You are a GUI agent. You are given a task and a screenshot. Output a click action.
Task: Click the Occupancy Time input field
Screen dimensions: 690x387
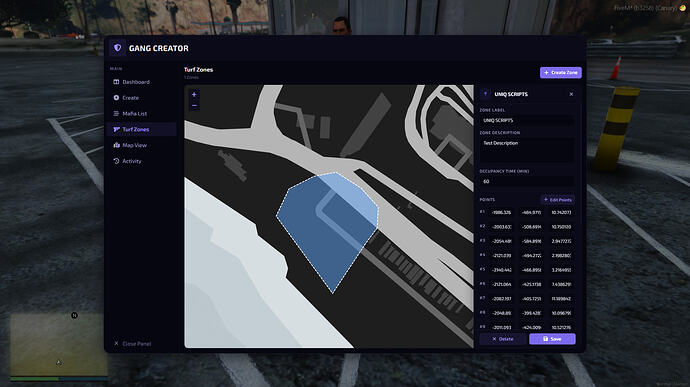pos(527,181)
